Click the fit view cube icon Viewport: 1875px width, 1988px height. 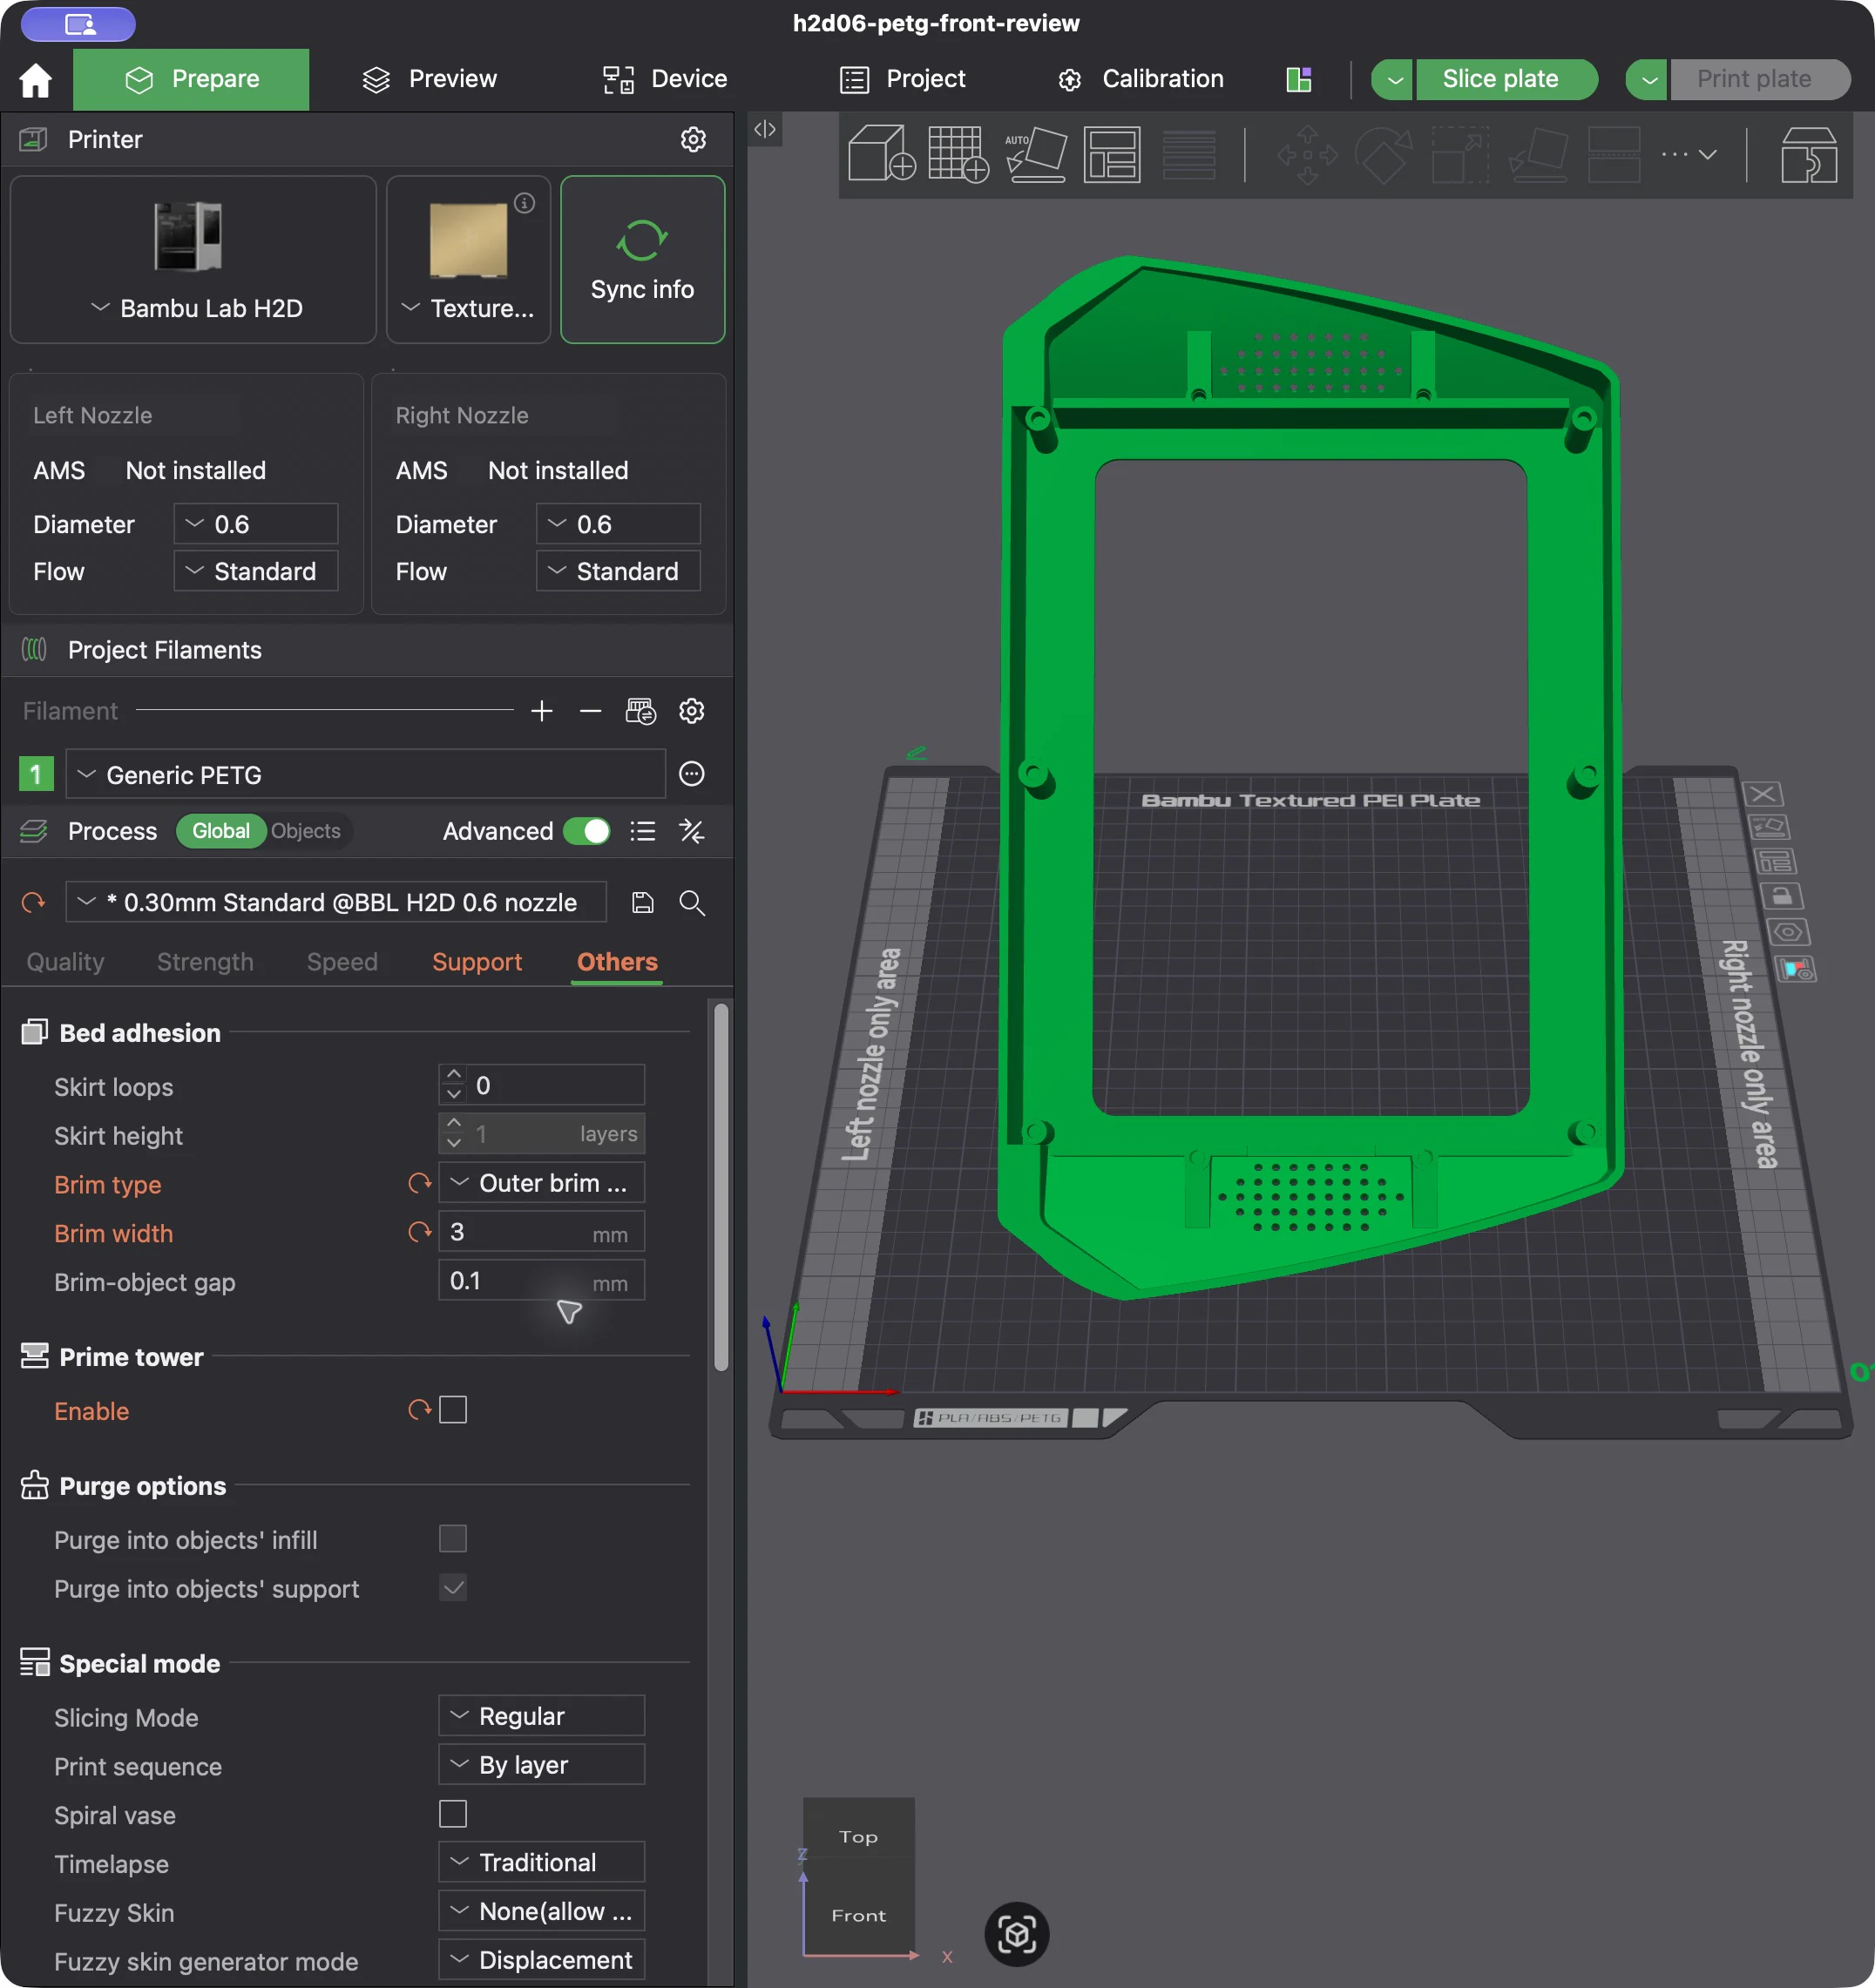pos(1017,1934)
